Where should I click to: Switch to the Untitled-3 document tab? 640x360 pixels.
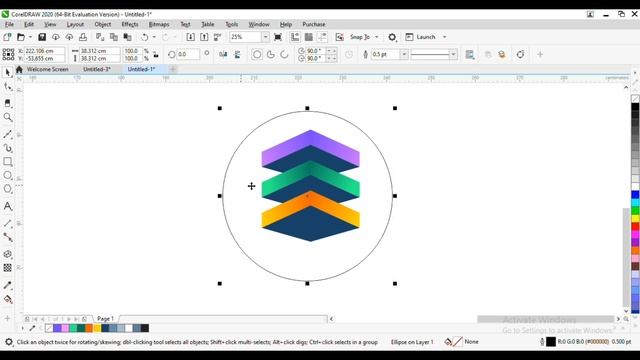coord(97,69)
